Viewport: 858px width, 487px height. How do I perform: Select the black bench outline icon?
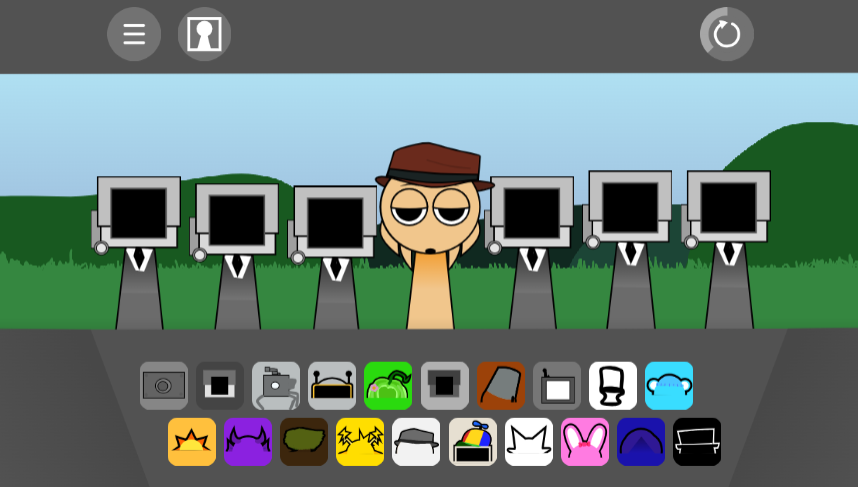697,442
